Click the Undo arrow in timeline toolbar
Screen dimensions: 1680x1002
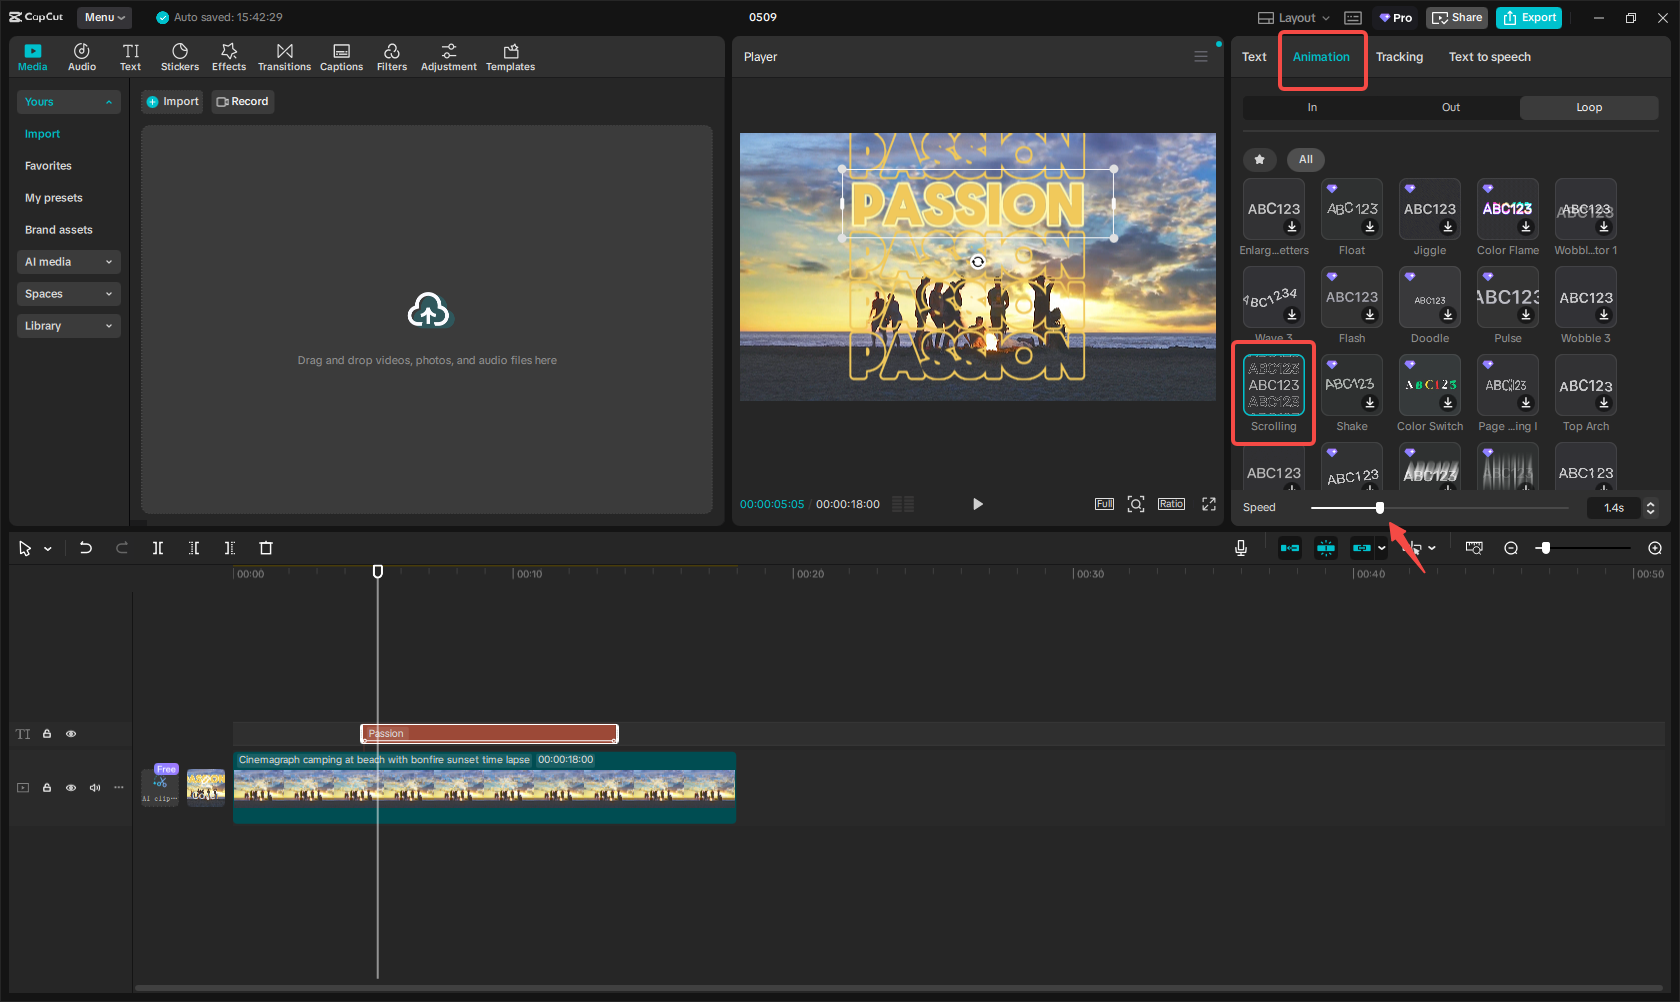[86, 548]
